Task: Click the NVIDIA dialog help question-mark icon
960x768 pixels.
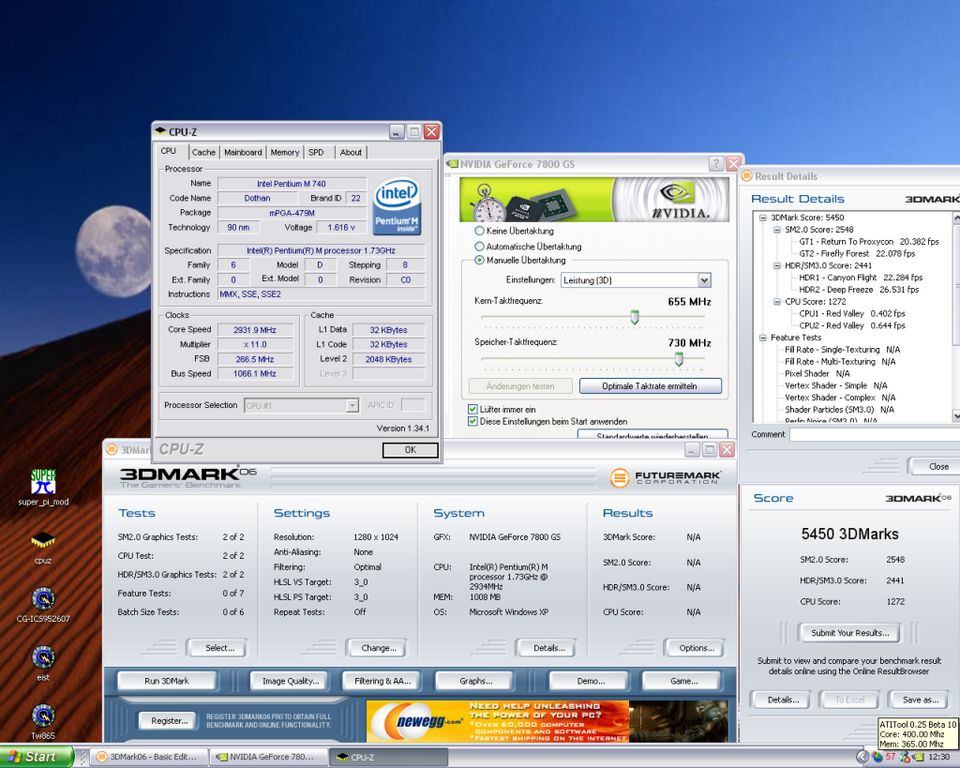Action: pos(716,164)
